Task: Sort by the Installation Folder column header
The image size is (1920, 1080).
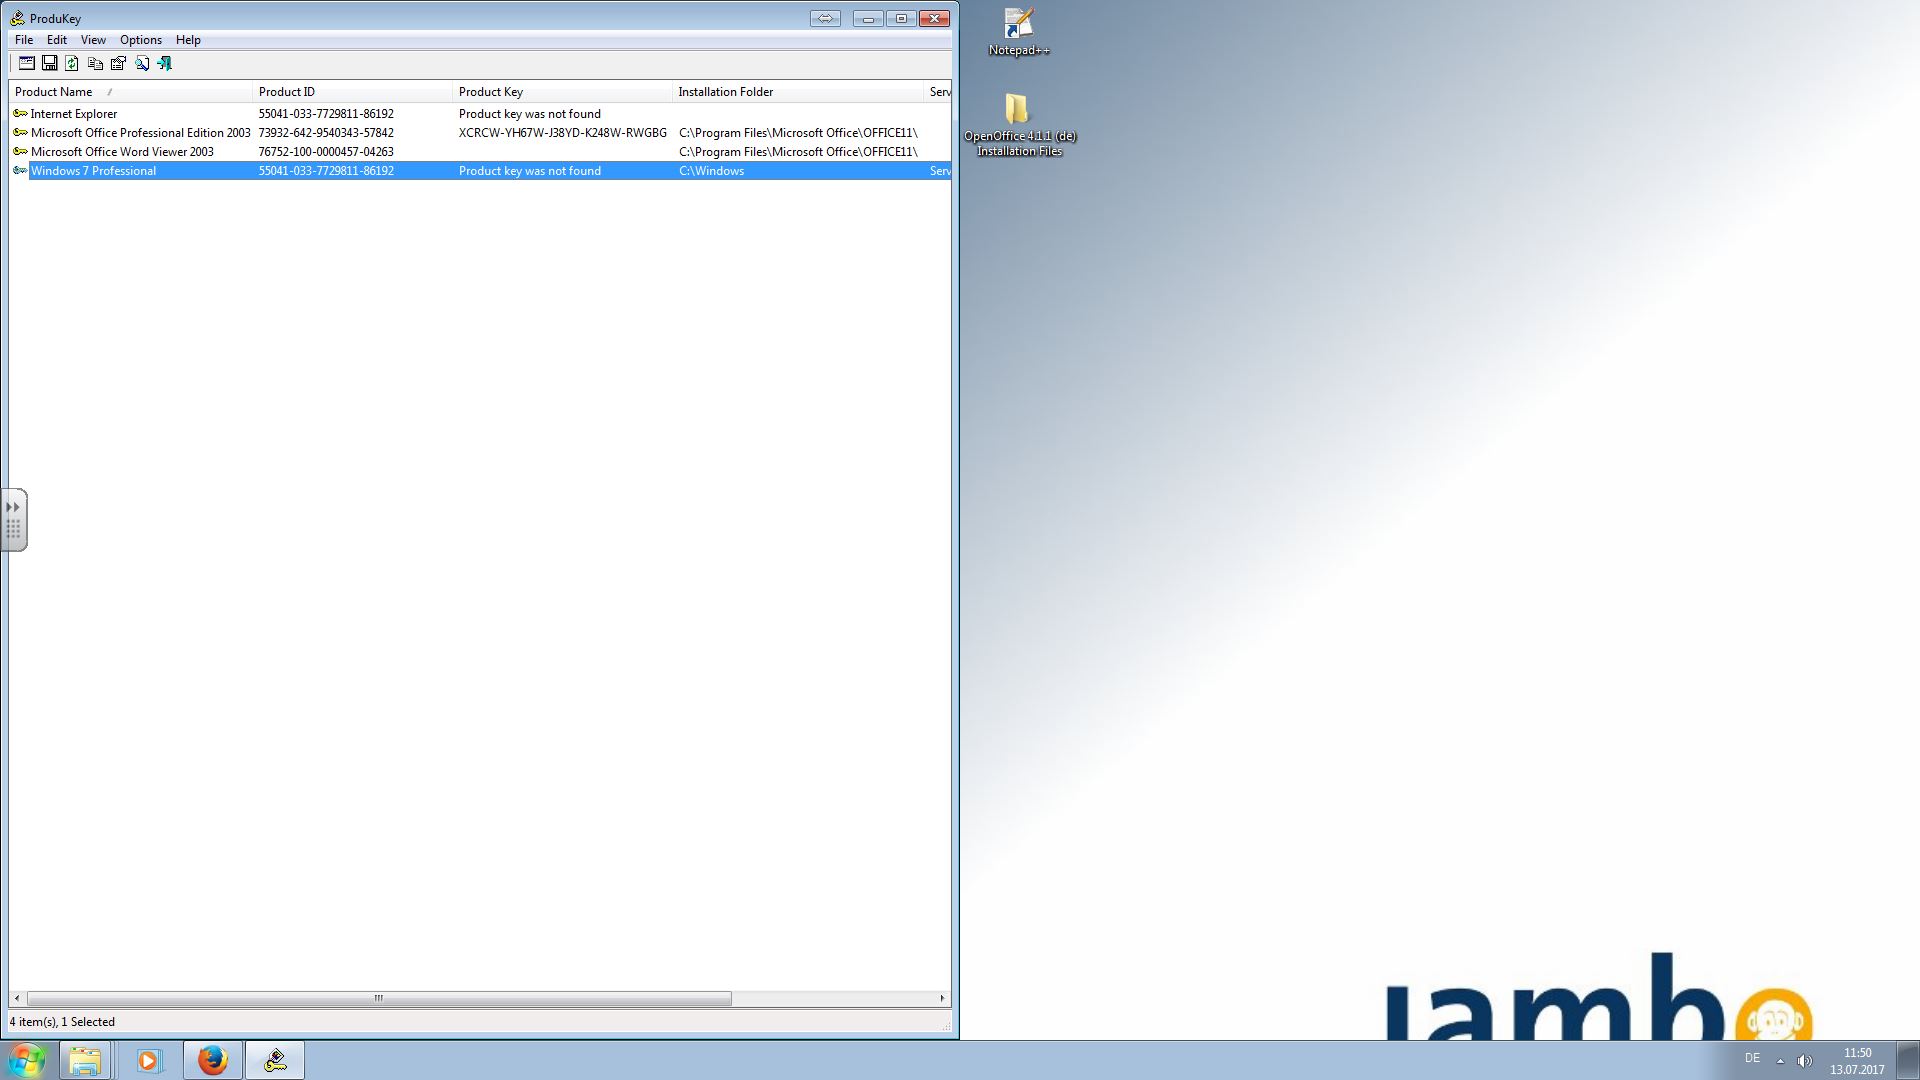Action: (x=798, y=92)
